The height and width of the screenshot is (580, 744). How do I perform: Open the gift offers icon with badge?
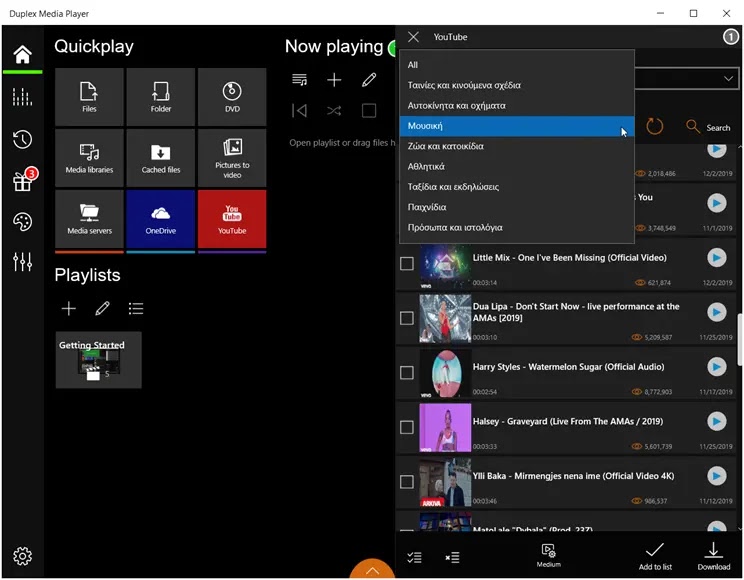click(x=24, y=180)
